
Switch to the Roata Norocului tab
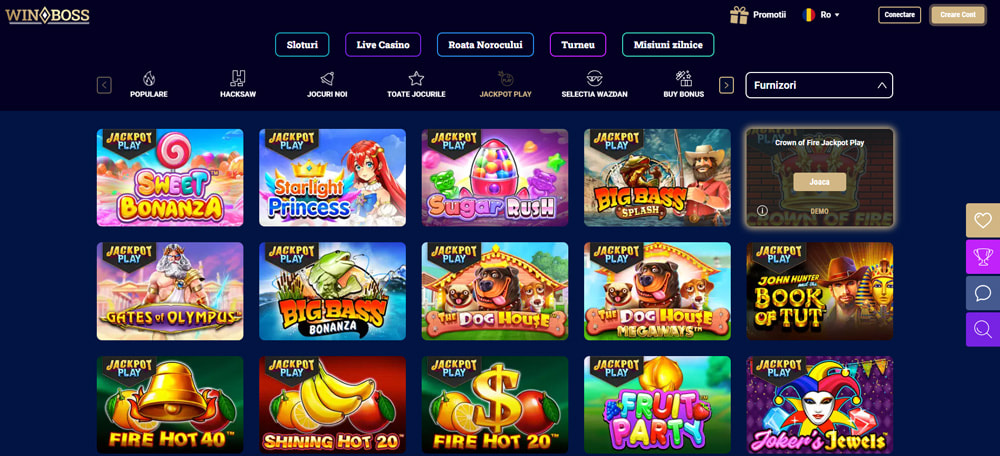(485, 45)
